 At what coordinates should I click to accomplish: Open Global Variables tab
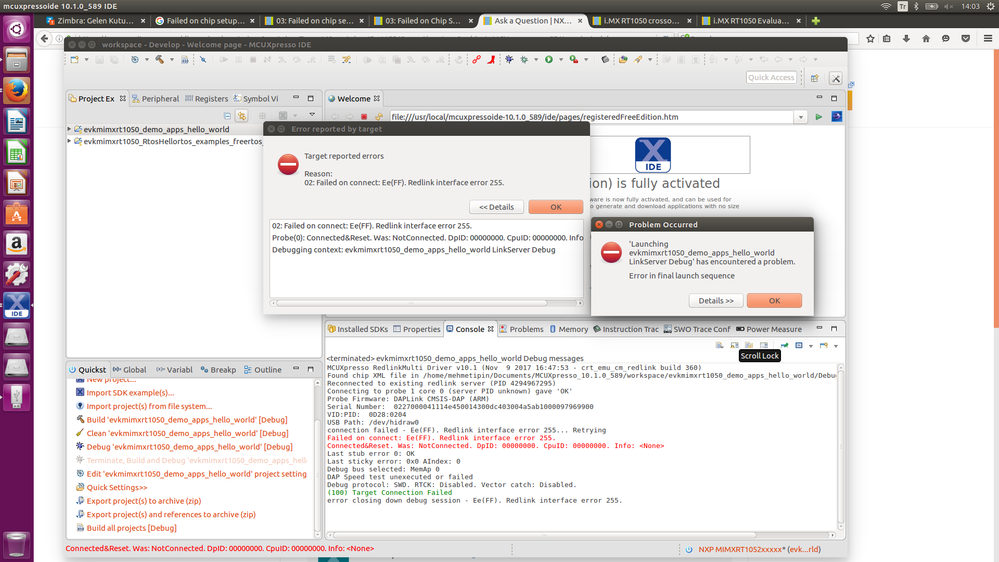click(129, 370)
